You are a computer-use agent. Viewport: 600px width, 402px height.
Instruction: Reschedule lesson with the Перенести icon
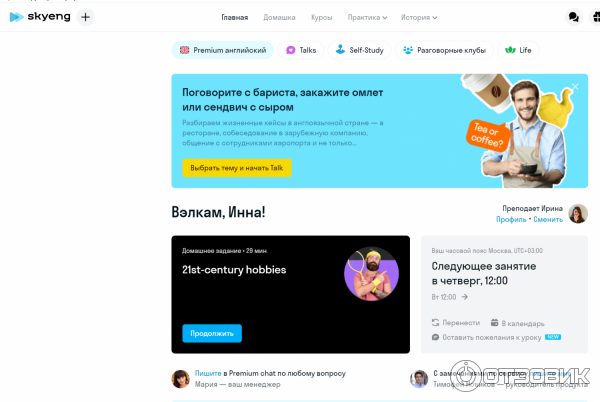pyautogui.click(x=435, y=322)
